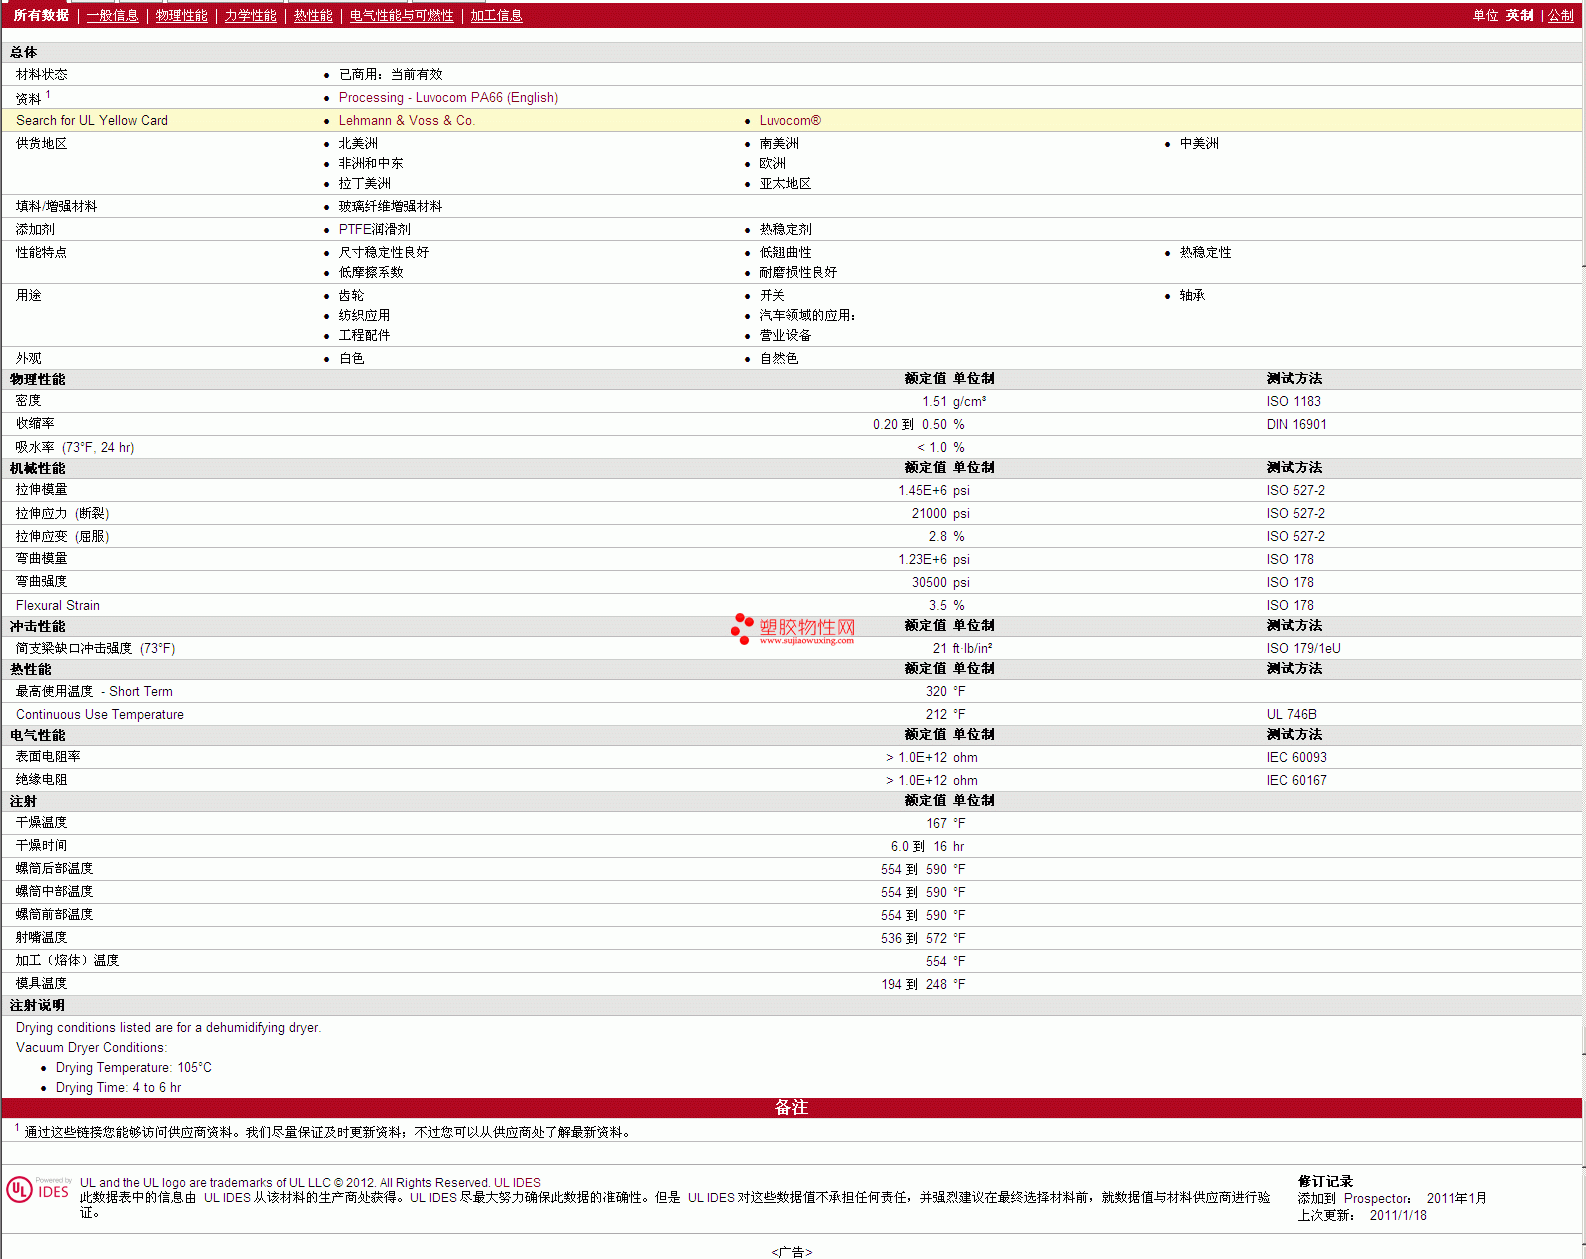The width and height of the screenshot is (1586, 1259).
Task: Click the 塑胶物性网 watermark logo
Action: (793, 628)
